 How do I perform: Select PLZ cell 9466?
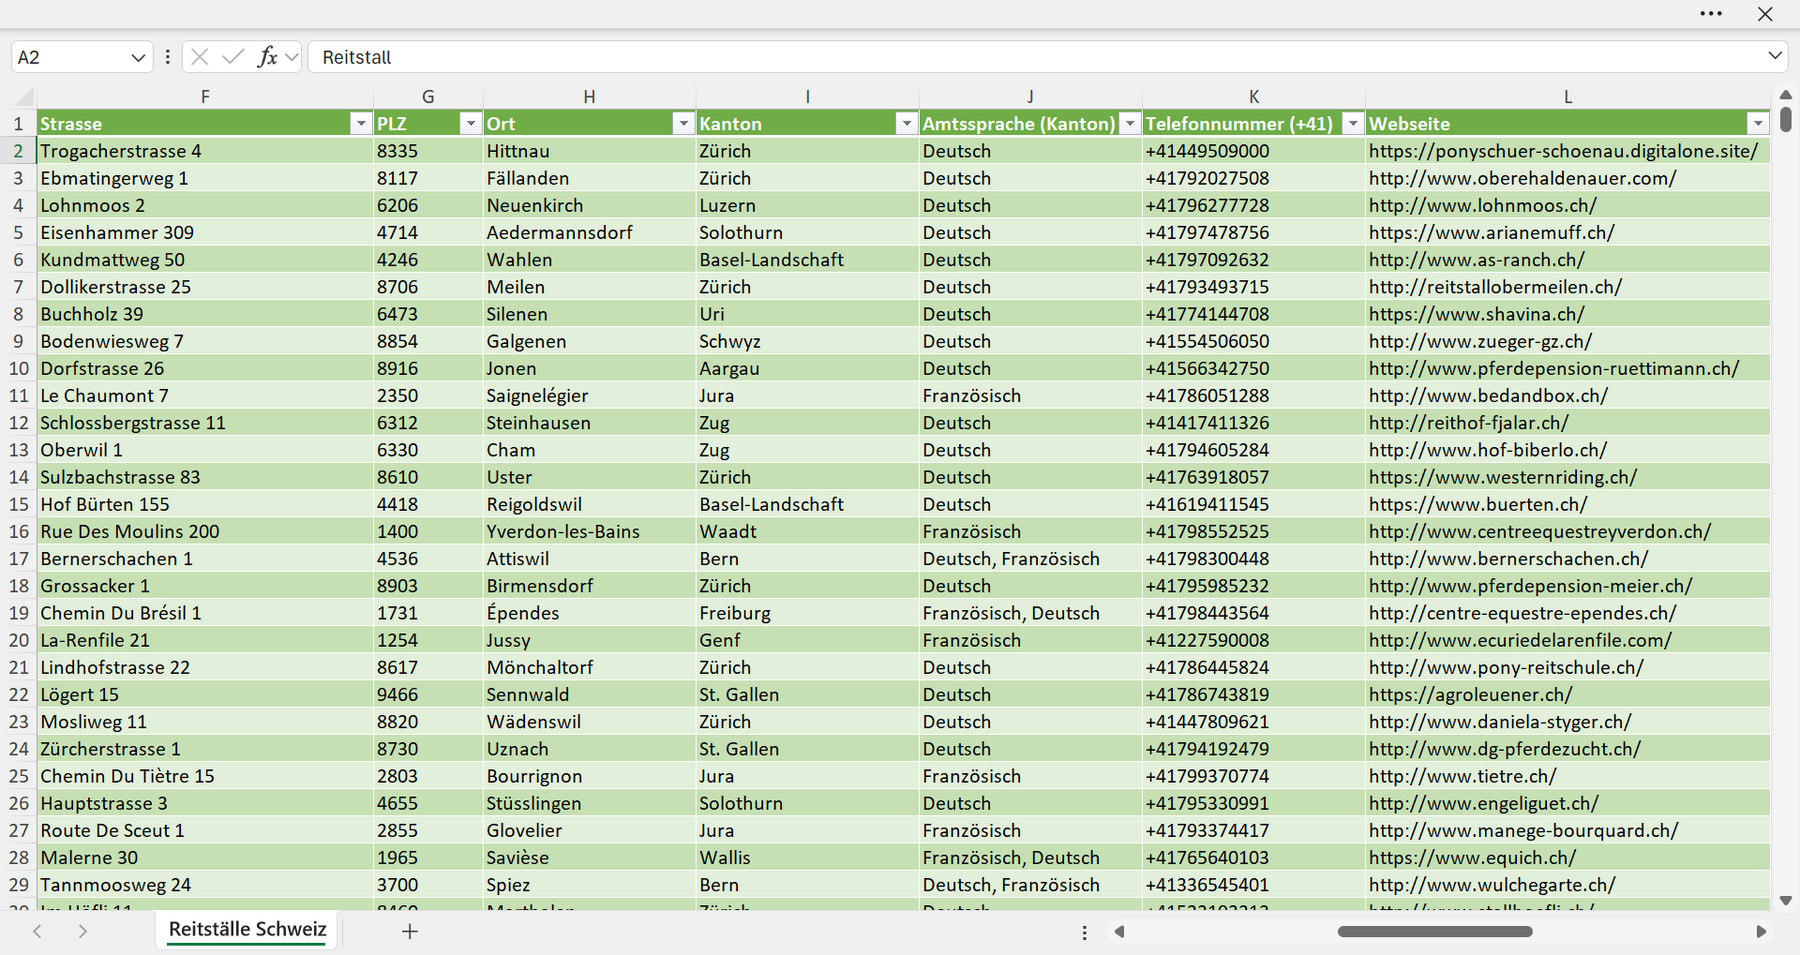[428, 695]
